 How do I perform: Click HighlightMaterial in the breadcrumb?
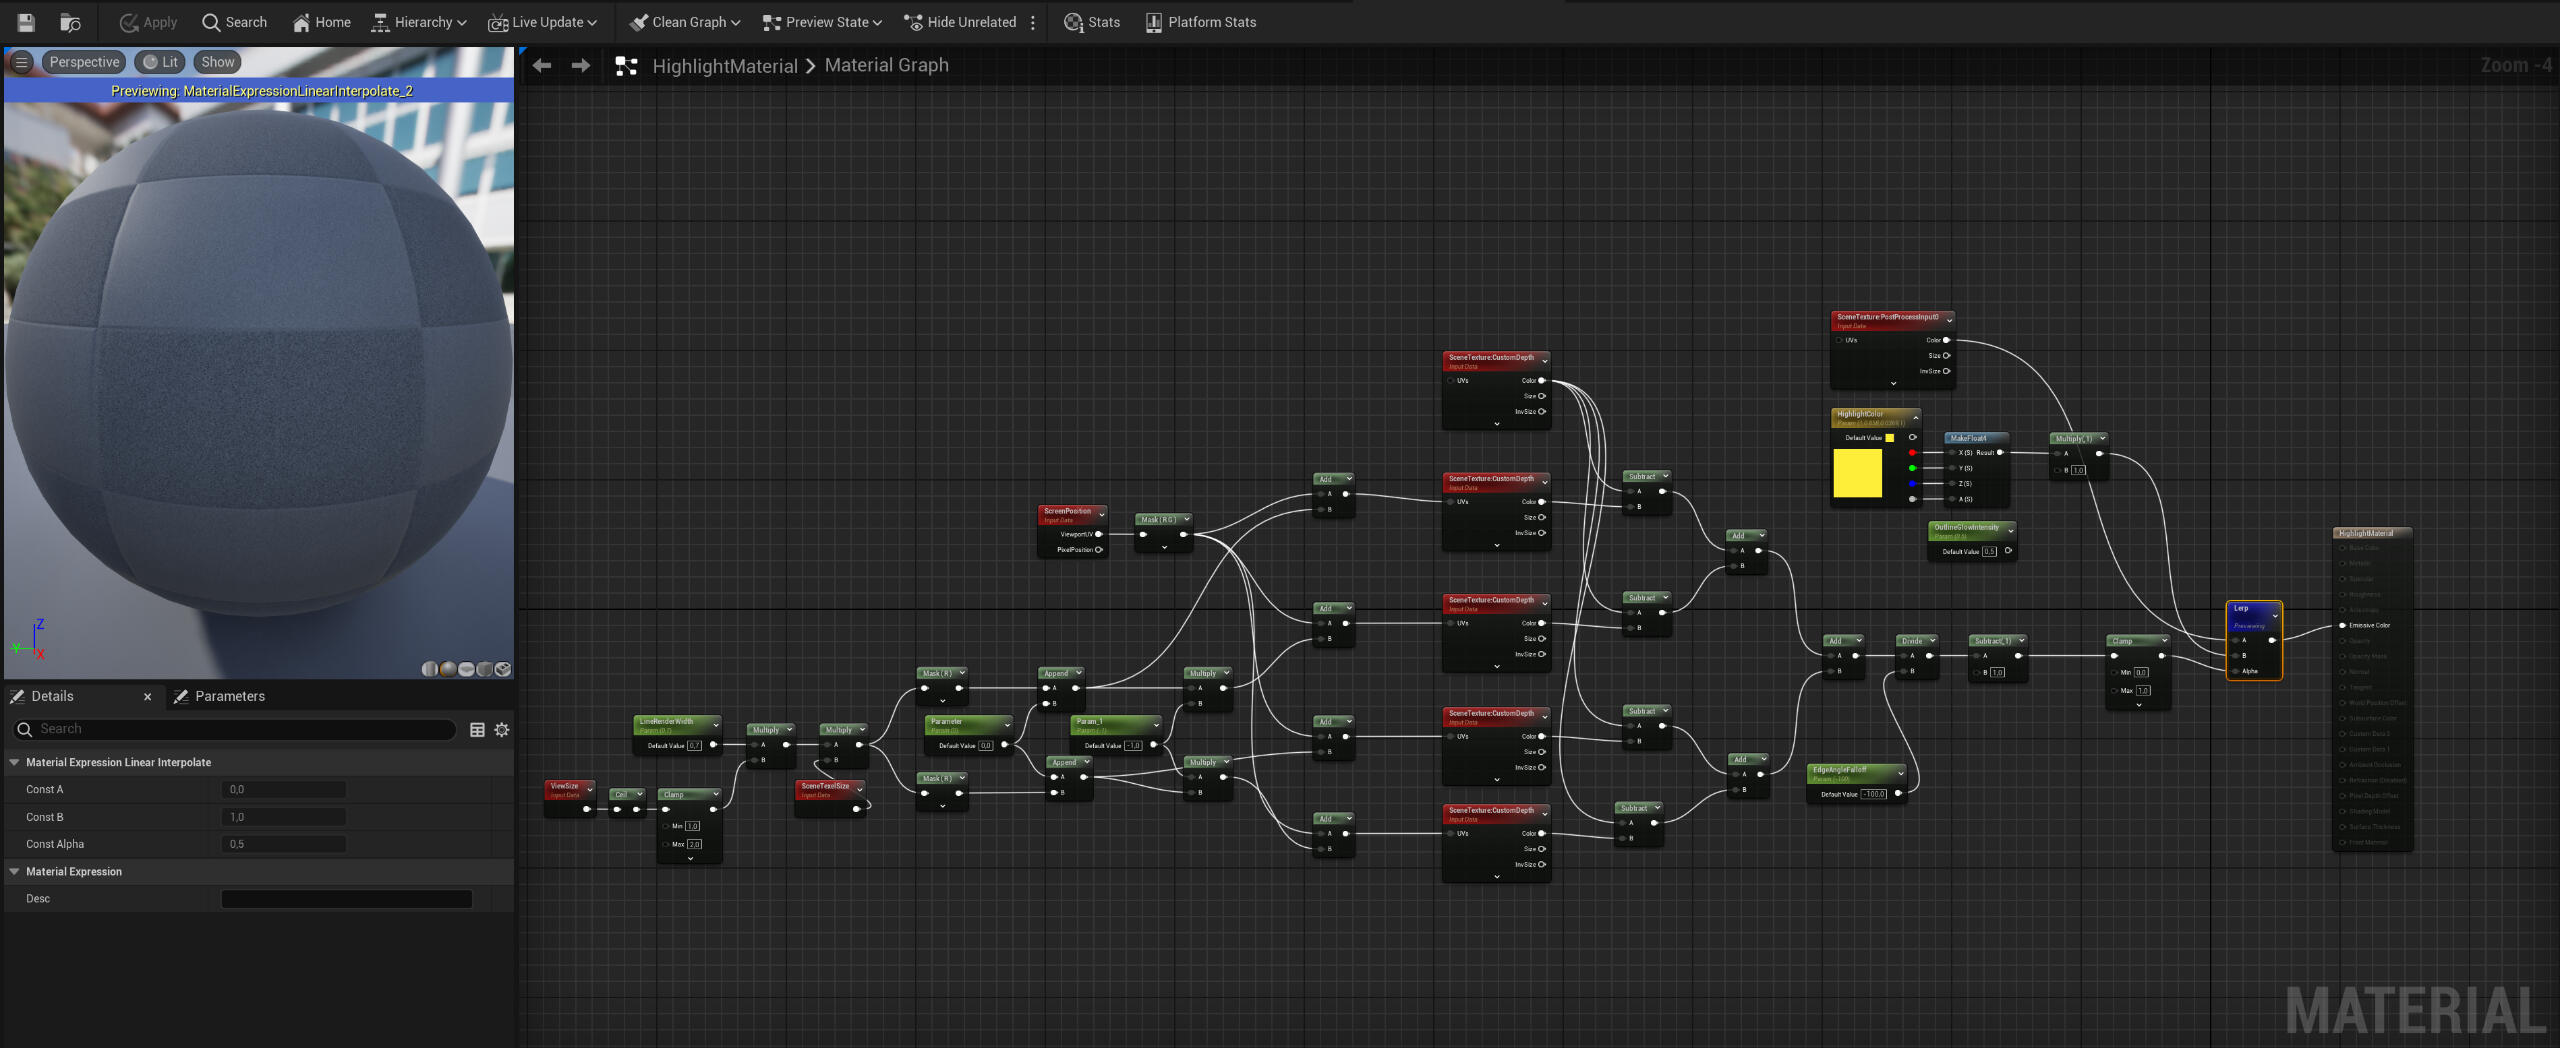coord(724,66)
